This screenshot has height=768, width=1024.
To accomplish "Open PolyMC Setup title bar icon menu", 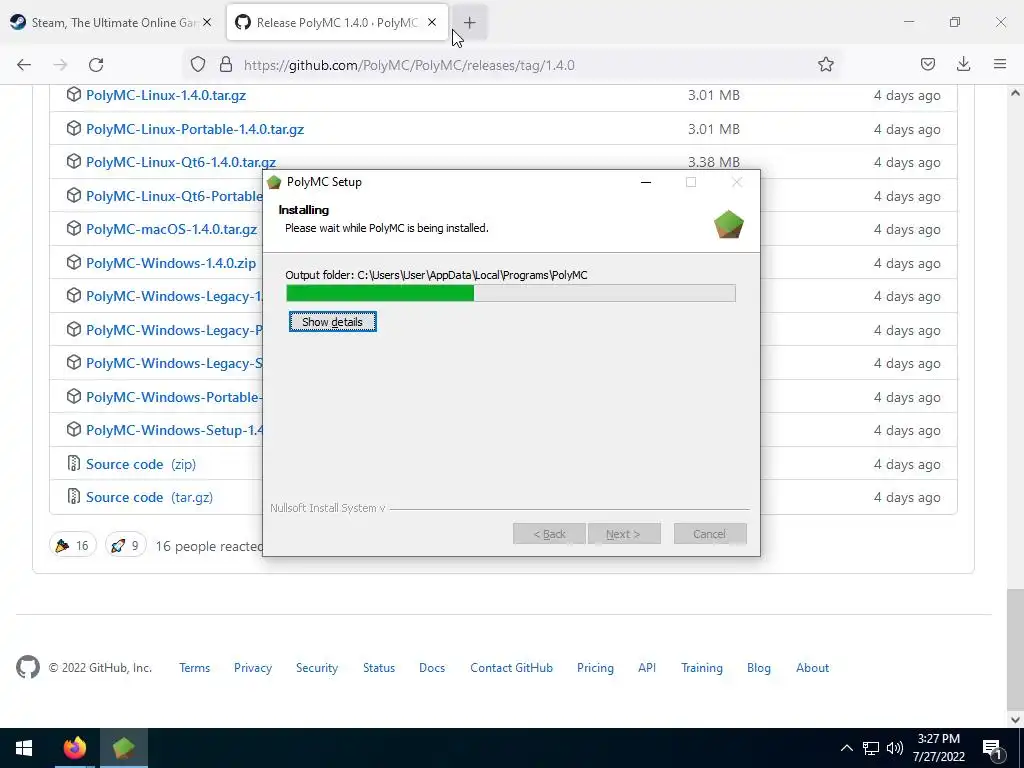I will (274, 182).
